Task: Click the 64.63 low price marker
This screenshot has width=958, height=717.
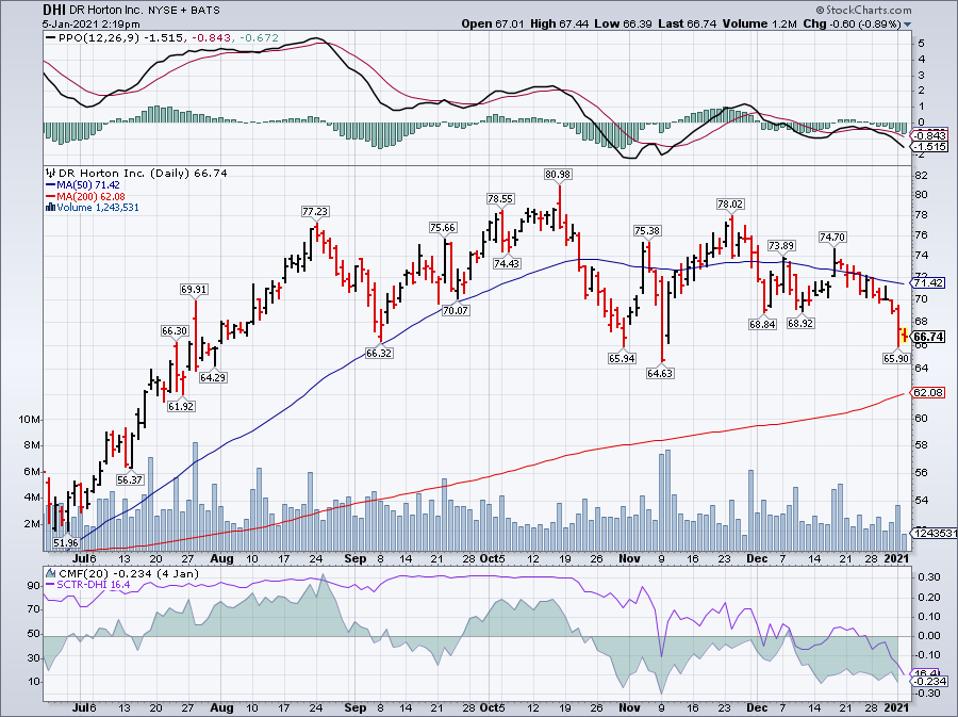Action: click(660, 373)
